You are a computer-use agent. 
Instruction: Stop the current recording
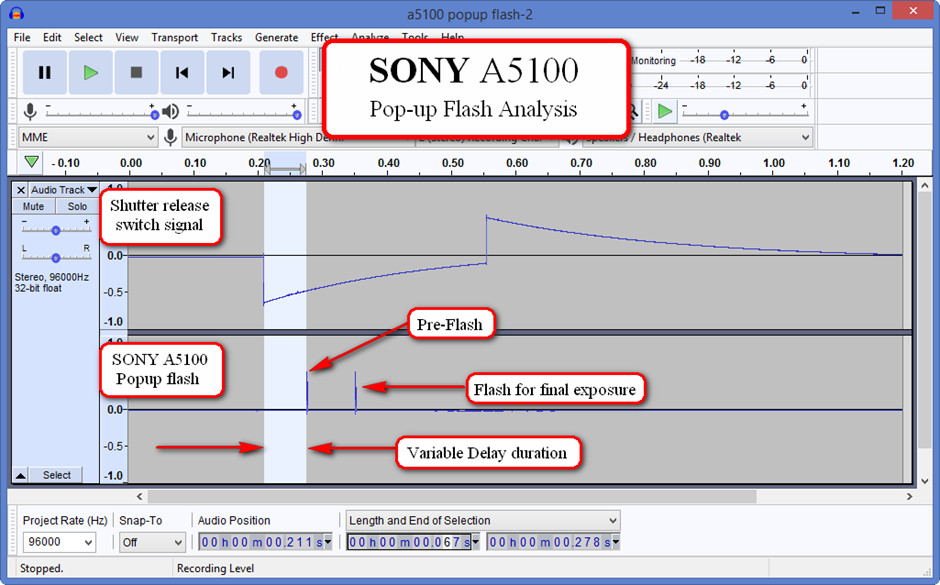(136, 72)
